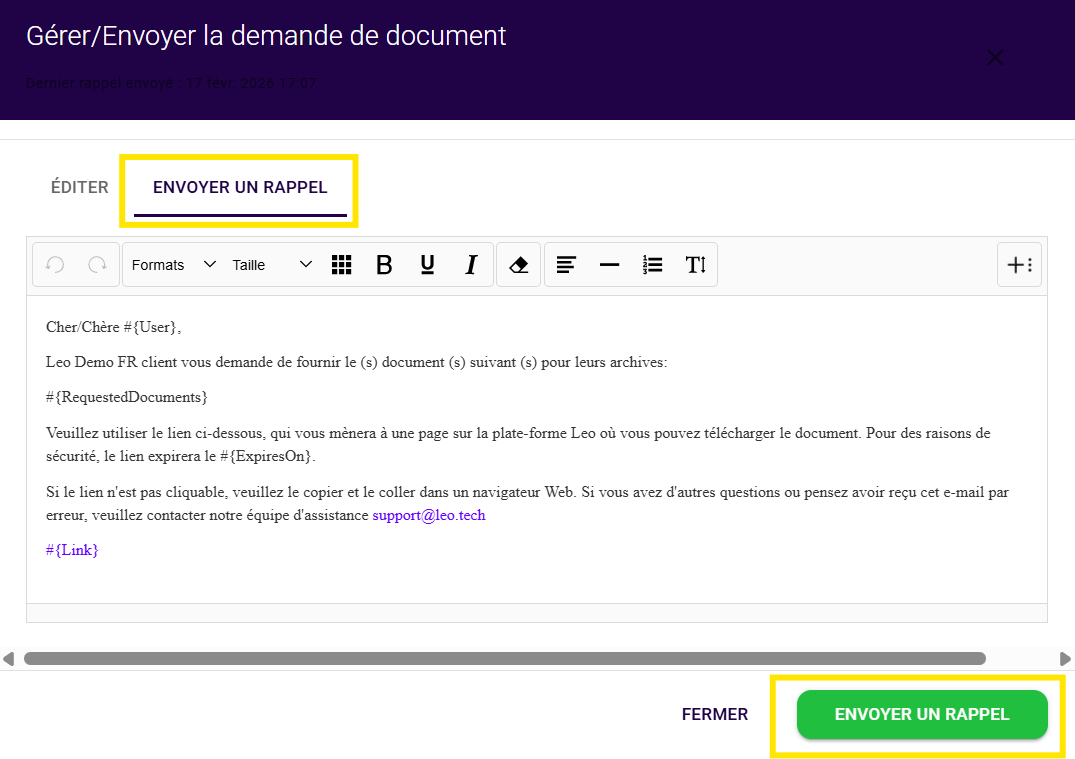Insert a horizontal line
This screenshot has height=759, width=1075.
[x=609, y=265]
